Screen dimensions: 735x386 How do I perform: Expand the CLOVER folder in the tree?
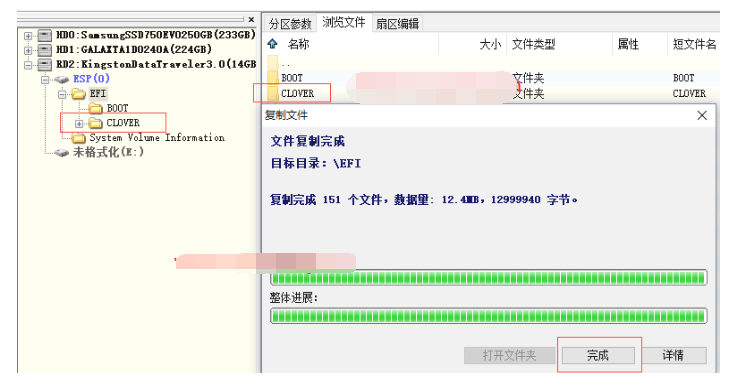(79, 124)
